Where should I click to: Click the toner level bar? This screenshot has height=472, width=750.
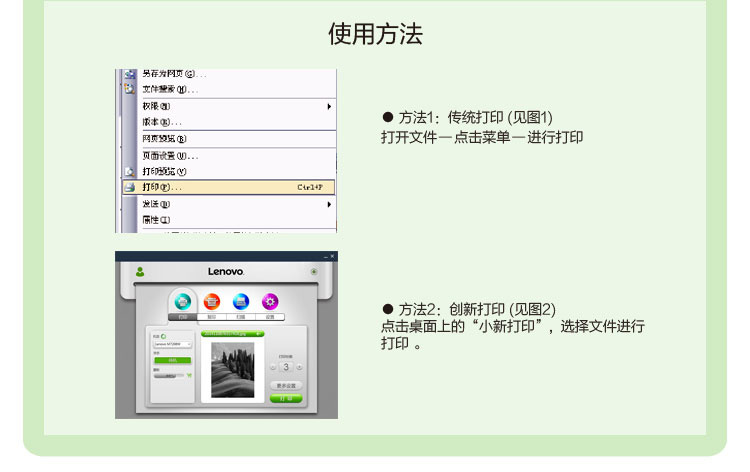tap(168, 376)
